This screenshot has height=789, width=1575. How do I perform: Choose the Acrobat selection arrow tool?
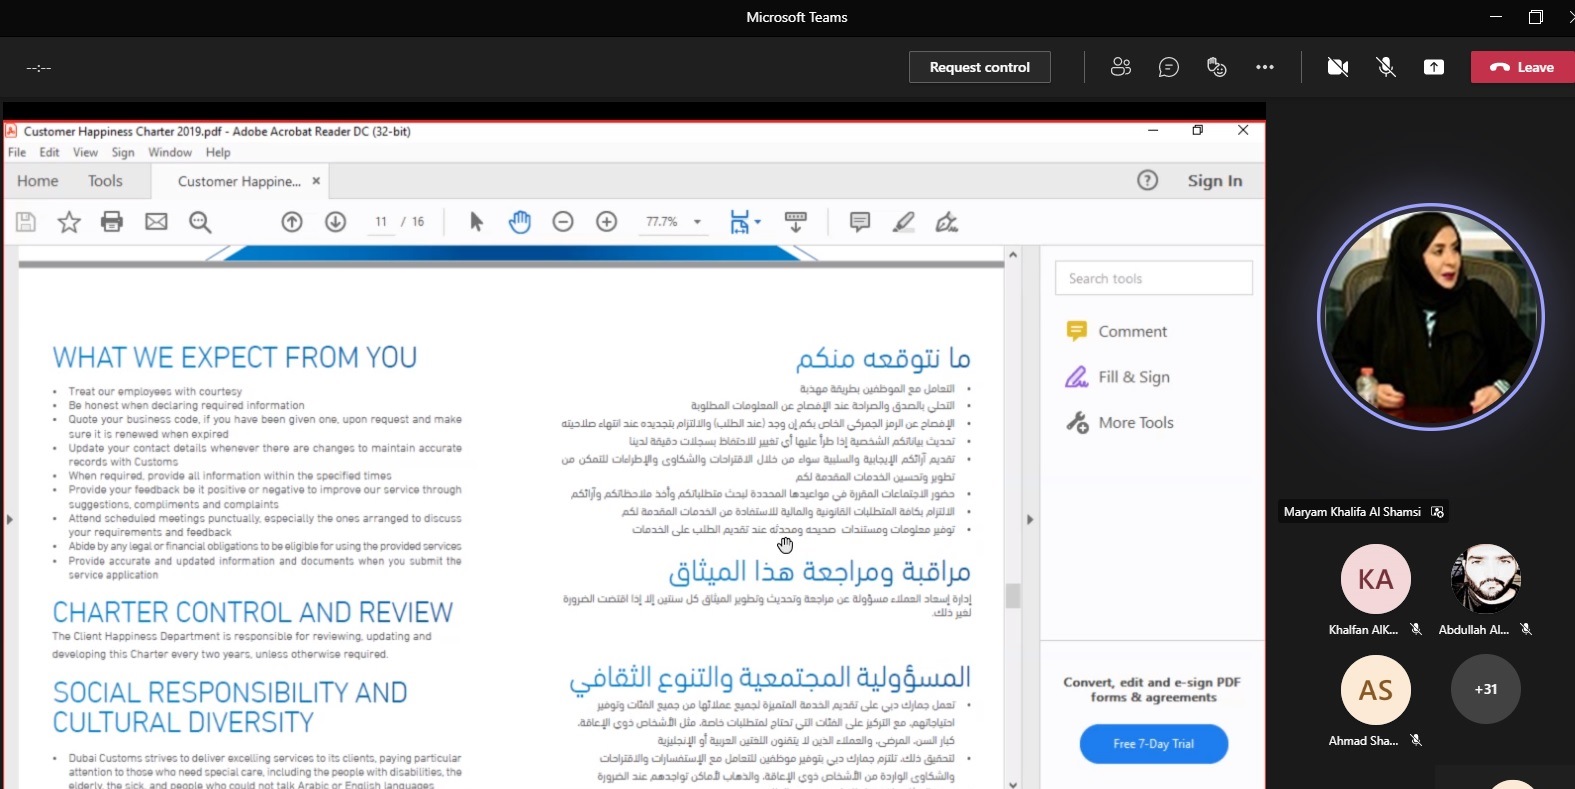coord(476,222)
